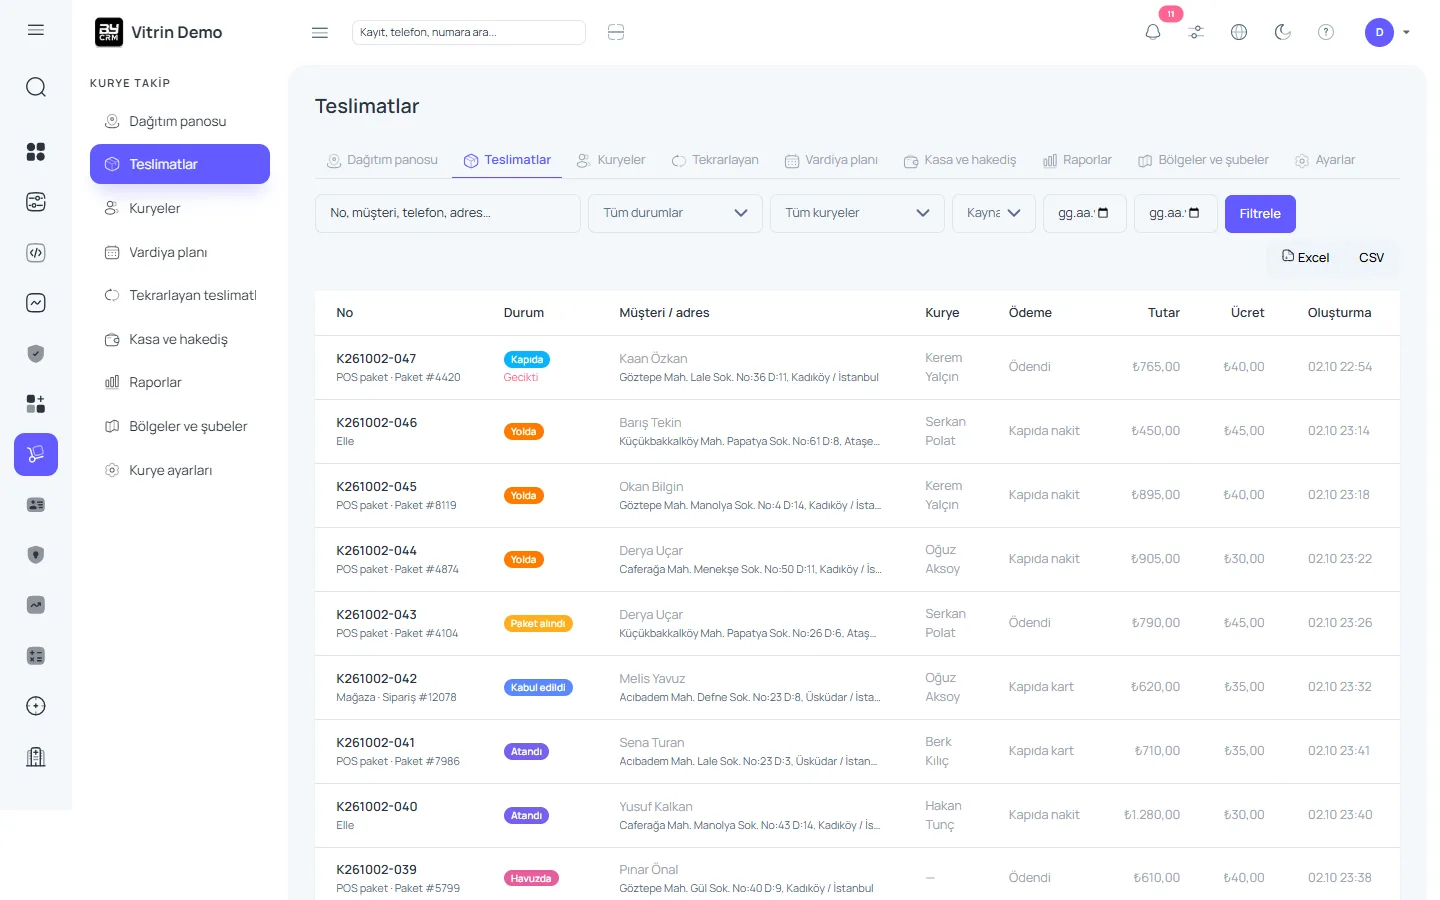The image size is (1440, 900).
Task: Click the Durum column header
Action: pyautogui.click(x=524, y=313)
